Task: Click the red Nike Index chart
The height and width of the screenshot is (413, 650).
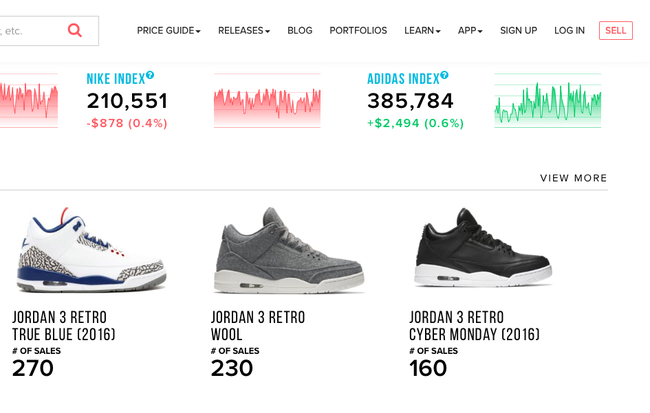Action: coord(267,101)
